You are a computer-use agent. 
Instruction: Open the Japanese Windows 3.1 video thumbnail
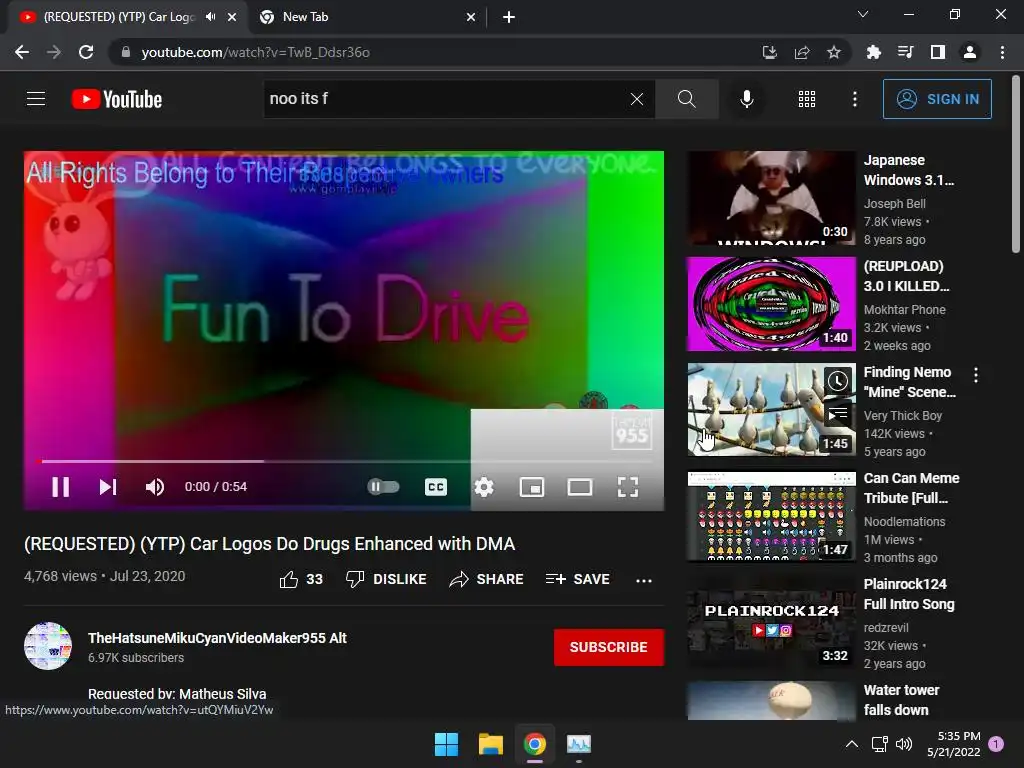pyautogui.click(x=771, y=198)
